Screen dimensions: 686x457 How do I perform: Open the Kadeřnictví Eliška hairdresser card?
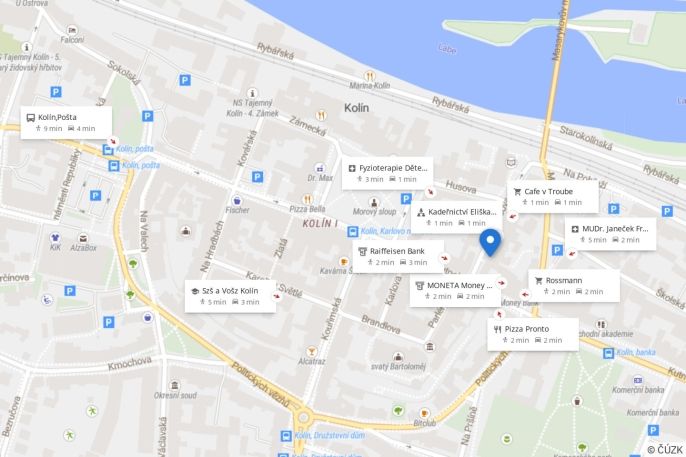[456, 217]
